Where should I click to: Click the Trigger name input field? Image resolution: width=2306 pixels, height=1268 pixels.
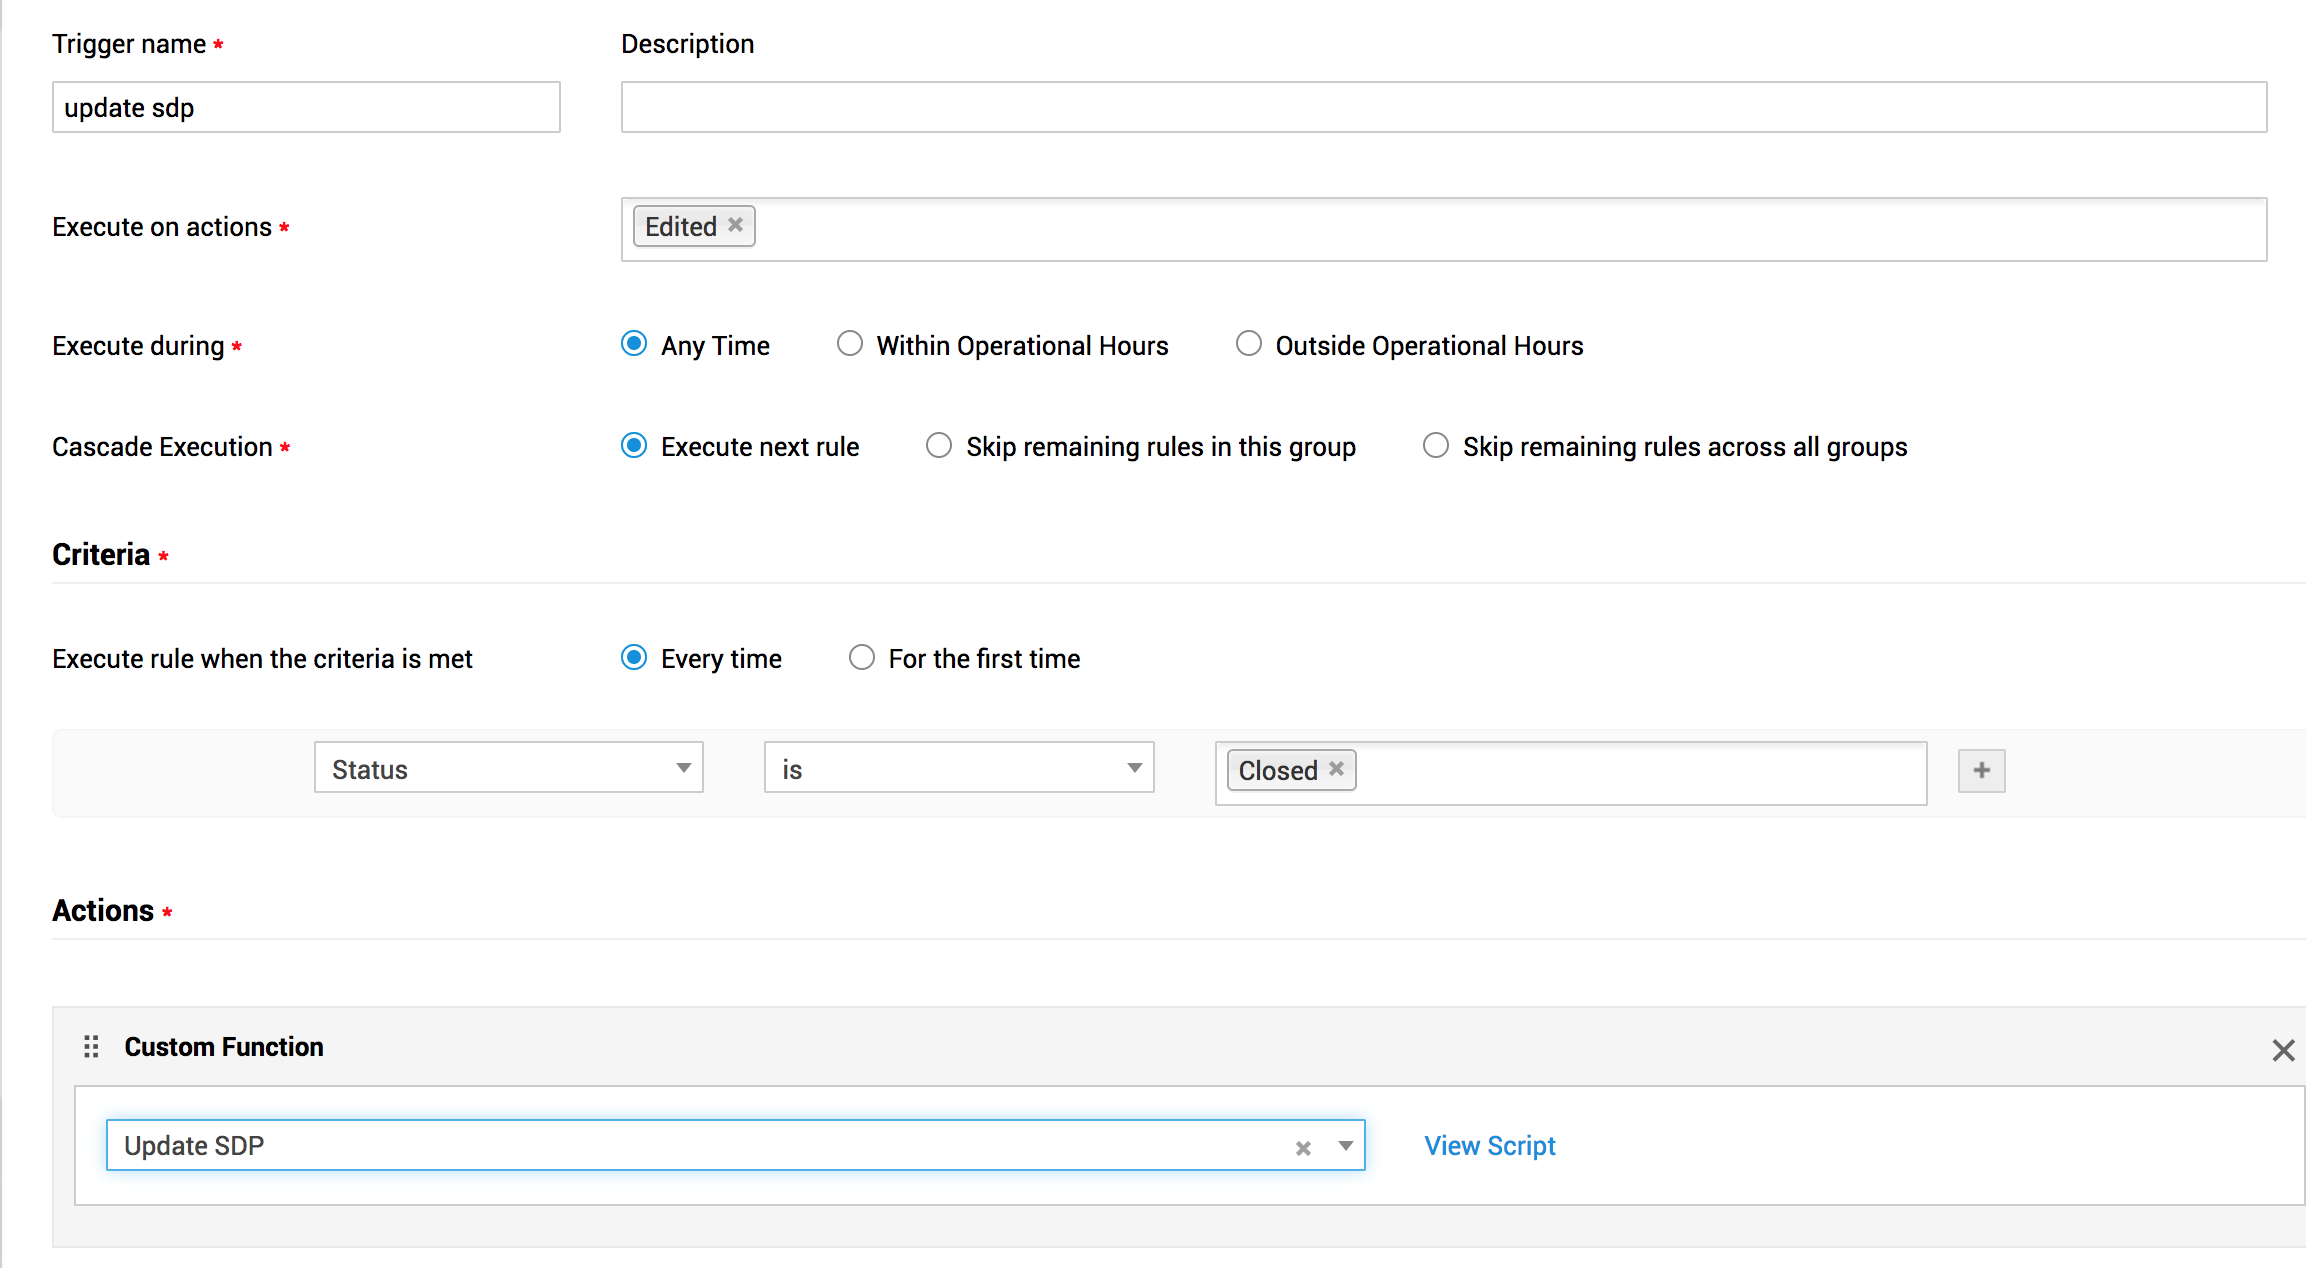pyautogui.click(x=305, y=107)
